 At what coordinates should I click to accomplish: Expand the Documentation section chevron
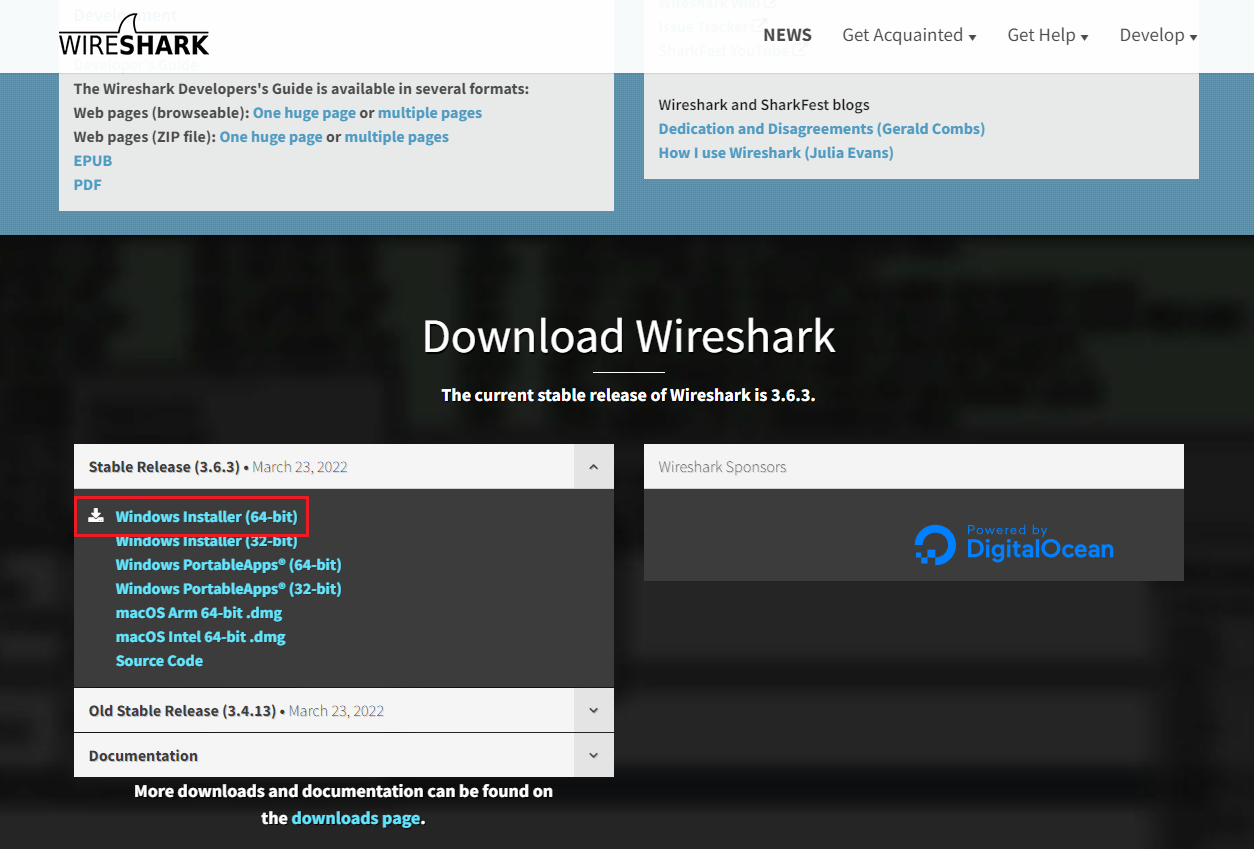(x=594, y=756)
